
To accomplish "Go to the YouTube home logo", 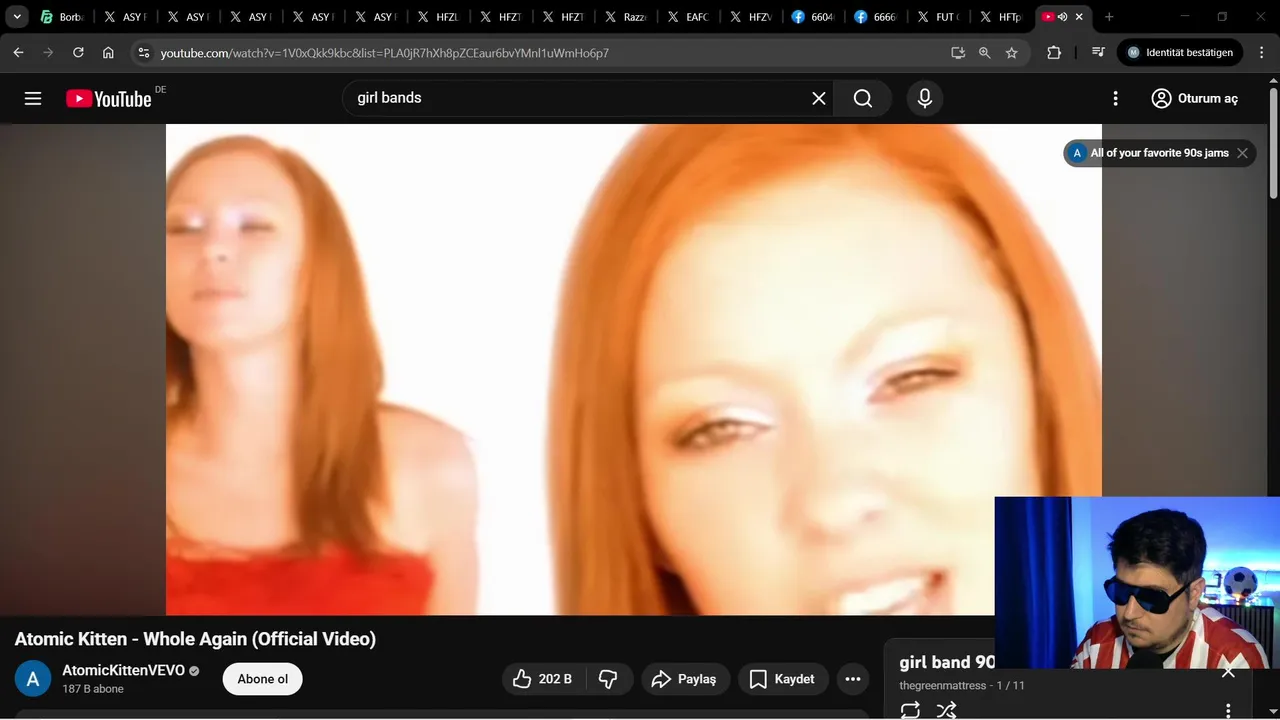I will (109, 98).
